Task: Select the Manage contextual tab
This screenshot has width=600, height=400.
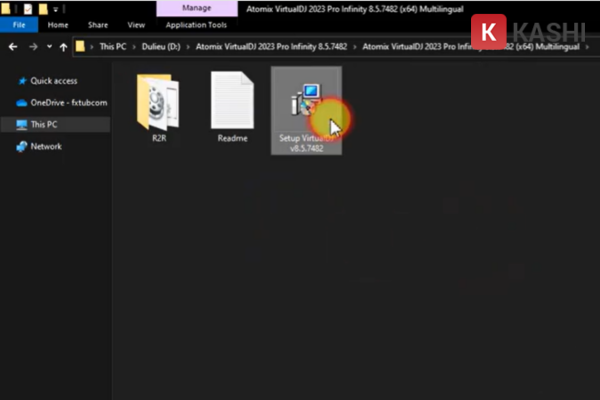Action: 197,8
